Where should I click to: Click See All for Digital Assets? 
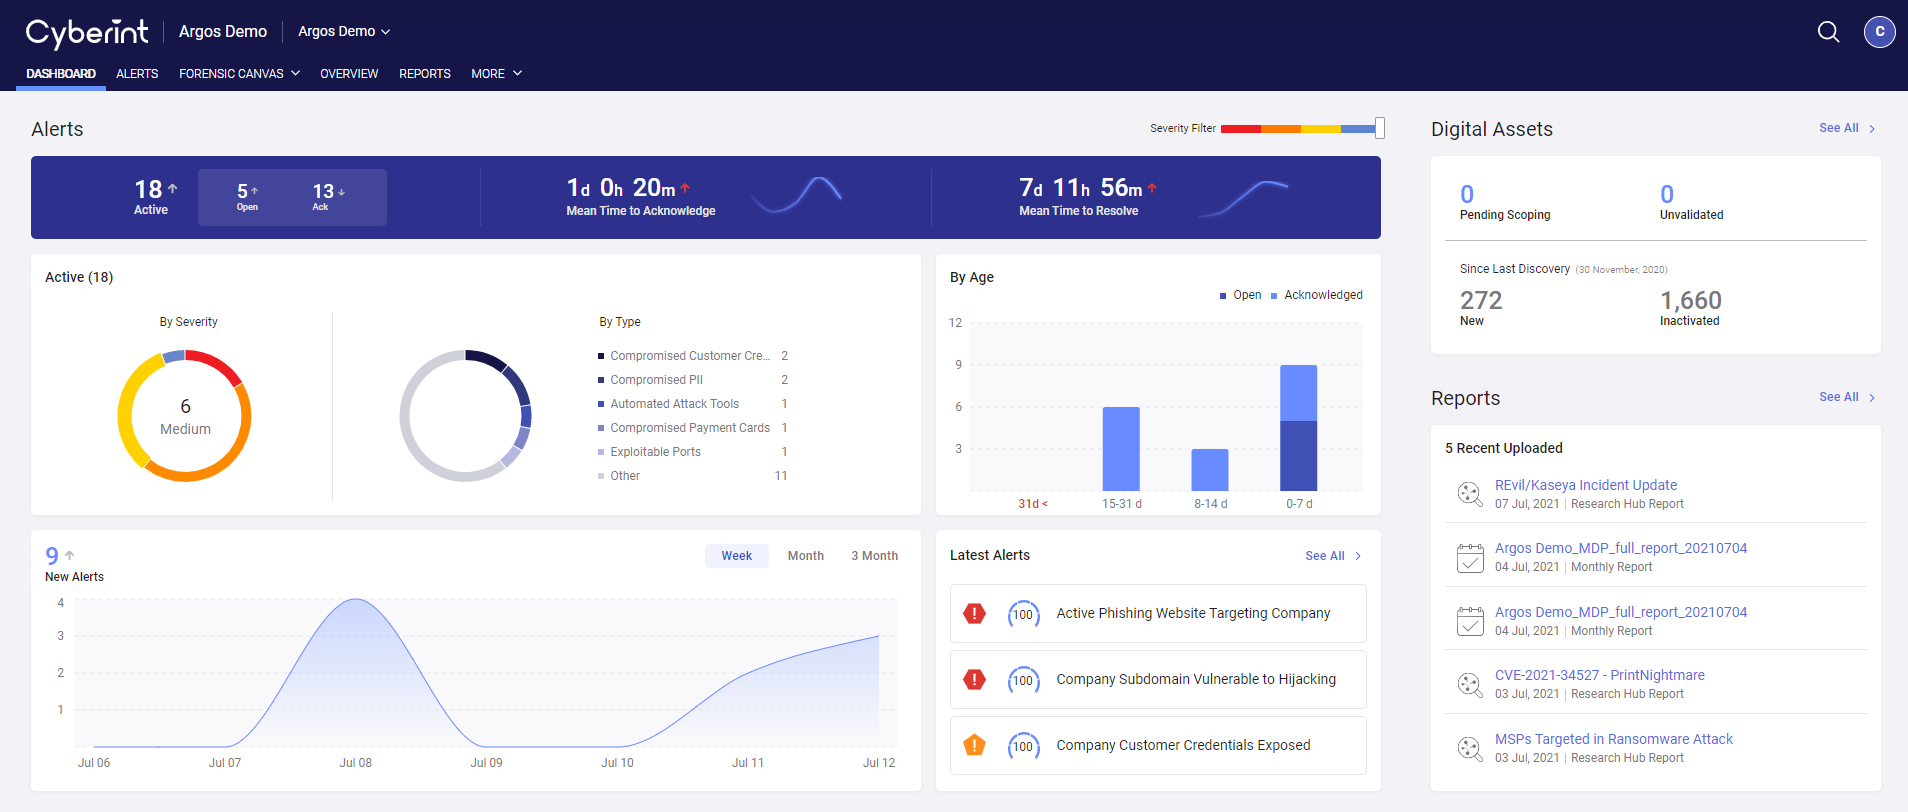click(x=1846, y=128)
